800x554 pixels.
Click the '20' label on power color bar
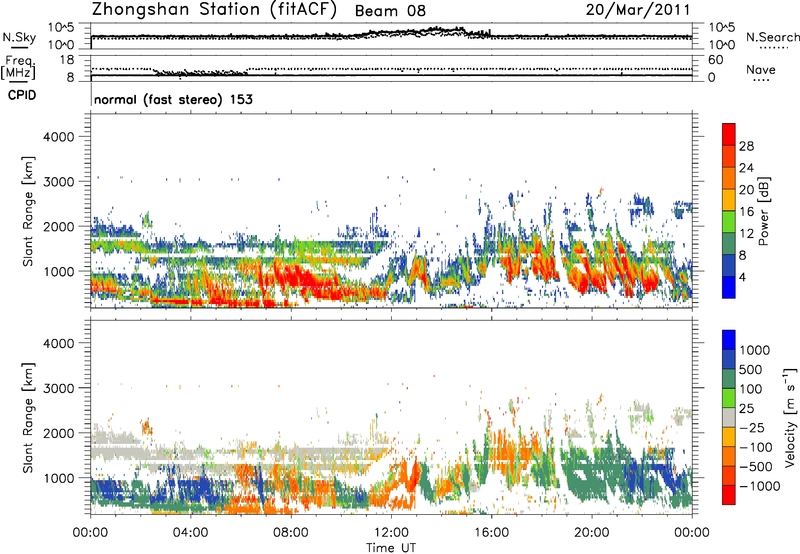click(x=746, y=190)
